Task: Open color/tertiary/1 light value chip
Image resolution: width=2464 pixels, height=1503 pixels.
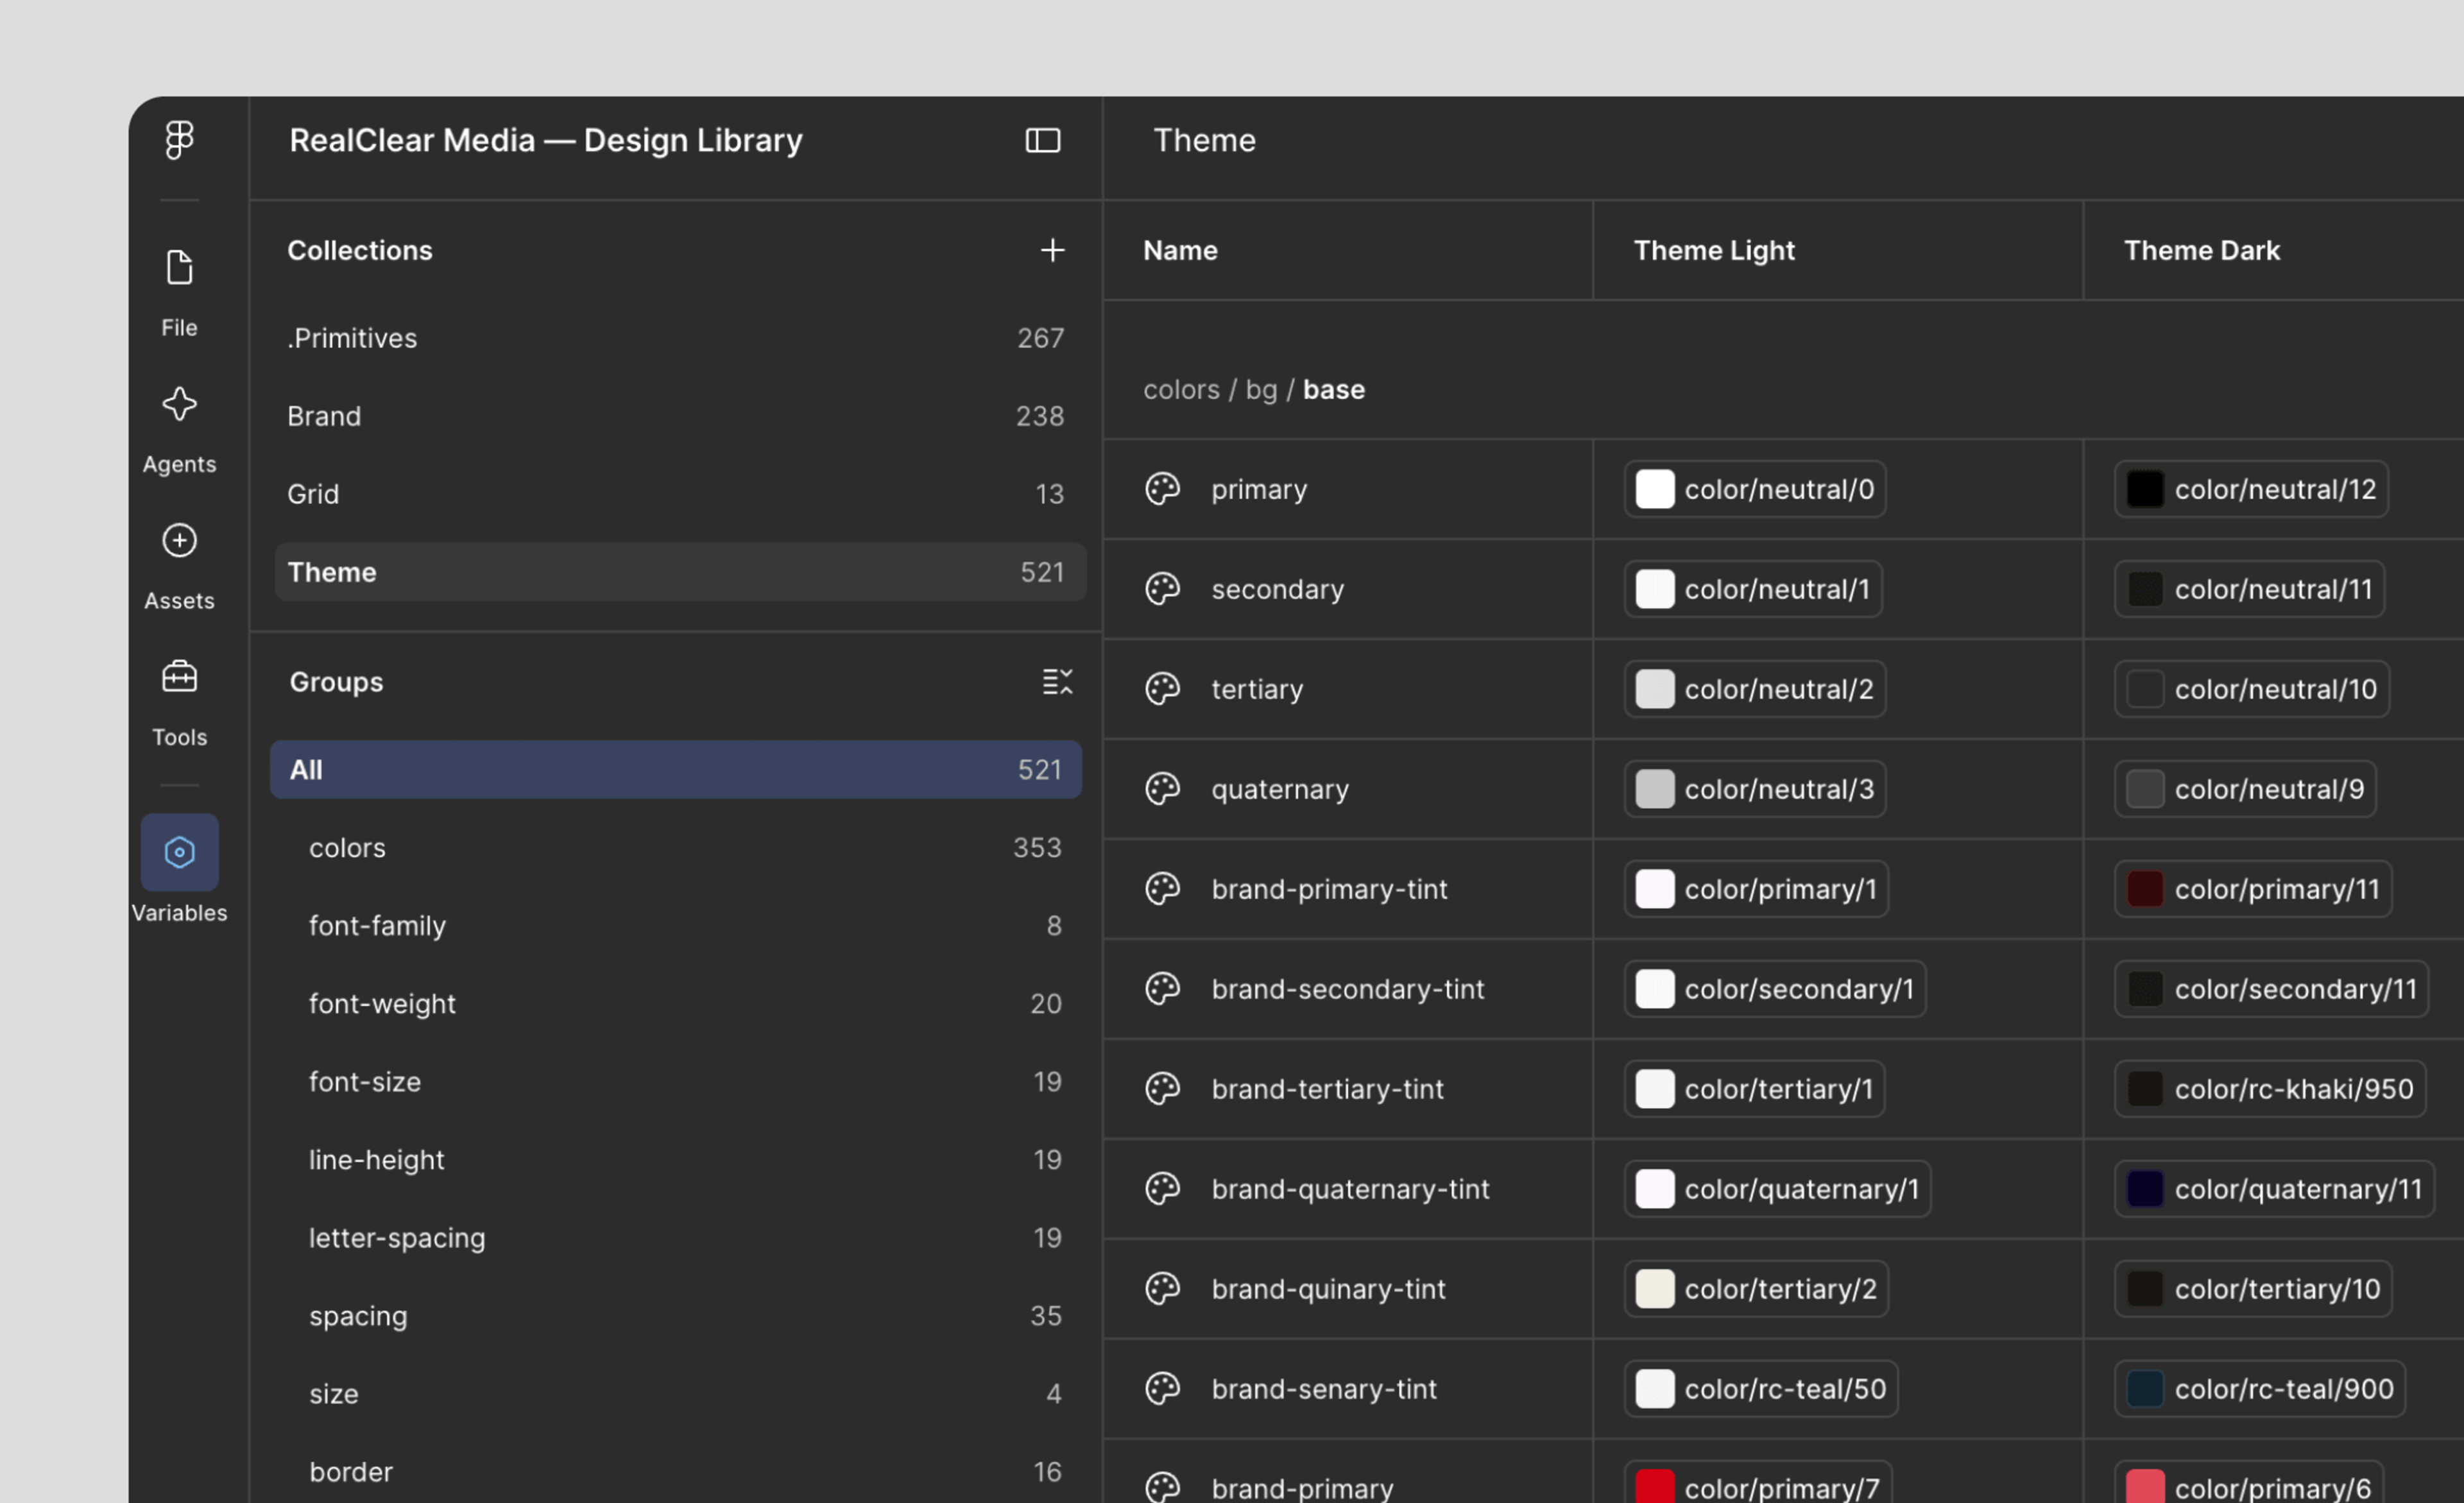Action: 1754,1089
